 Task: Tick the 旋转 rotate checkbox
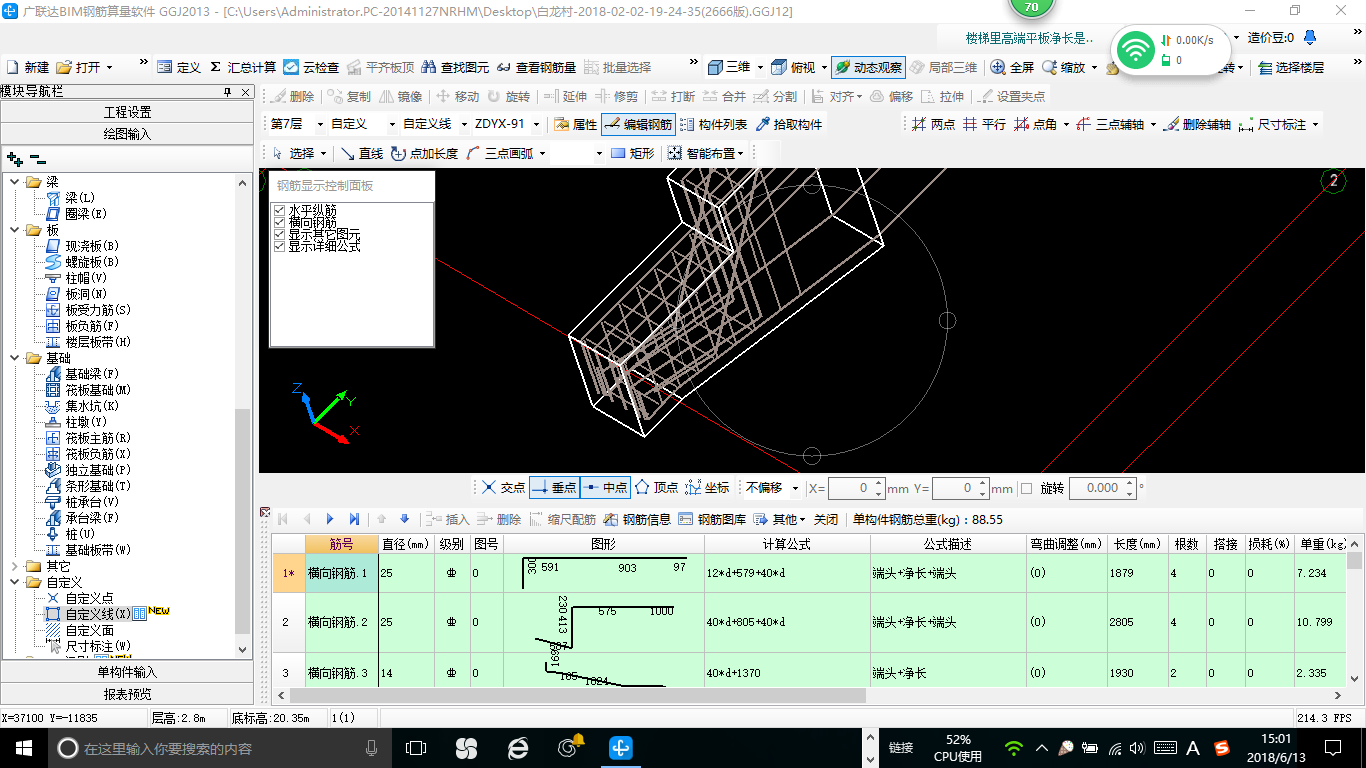point(1026,489)
